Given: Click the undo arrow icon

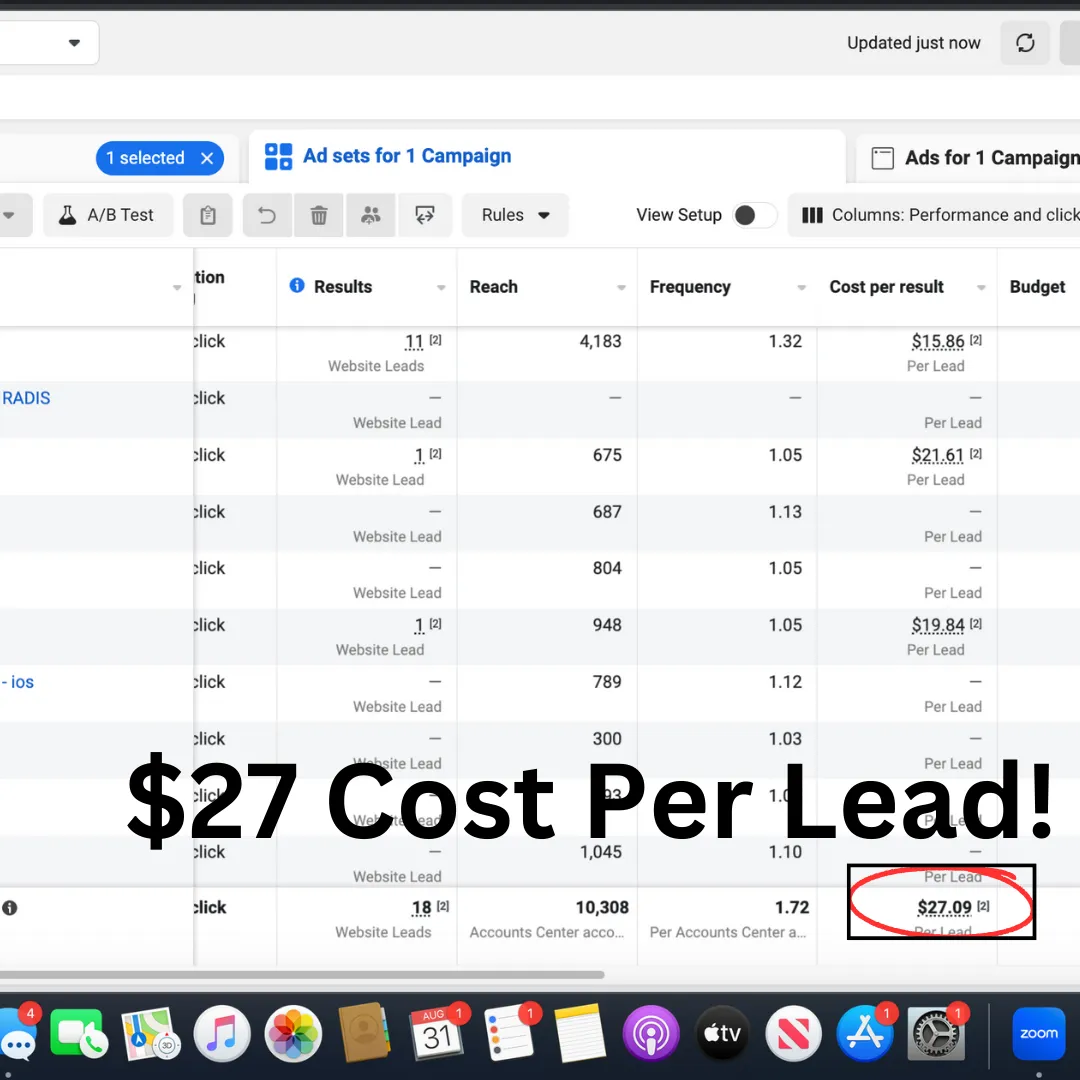Looking at the screenshot, I should point(267,216).
